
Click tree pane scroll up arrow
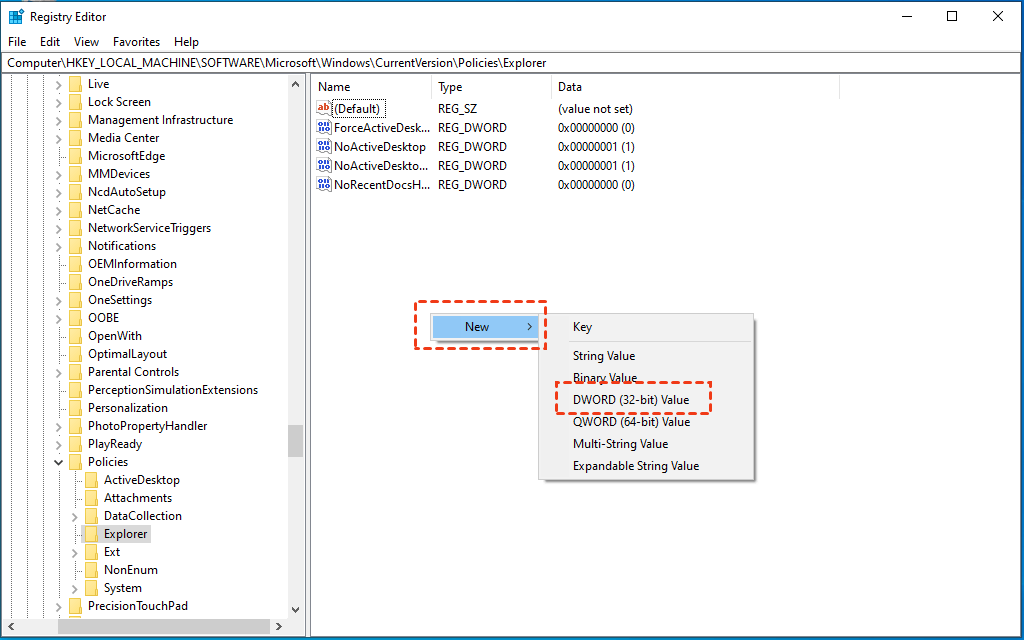[295, 84]
